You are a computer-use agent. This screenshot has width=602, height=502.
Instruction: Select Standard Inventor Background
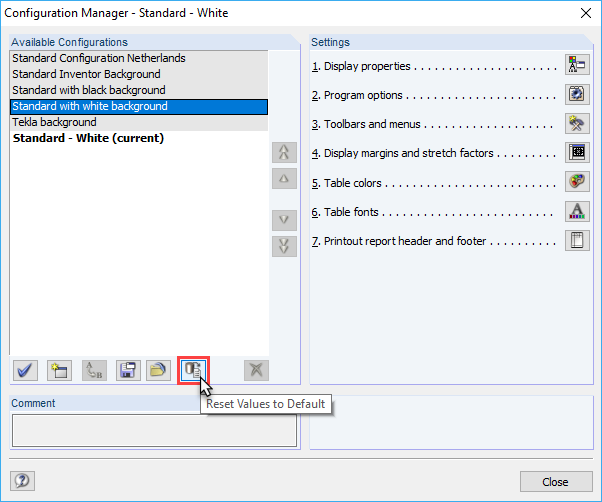click(139, 74)
